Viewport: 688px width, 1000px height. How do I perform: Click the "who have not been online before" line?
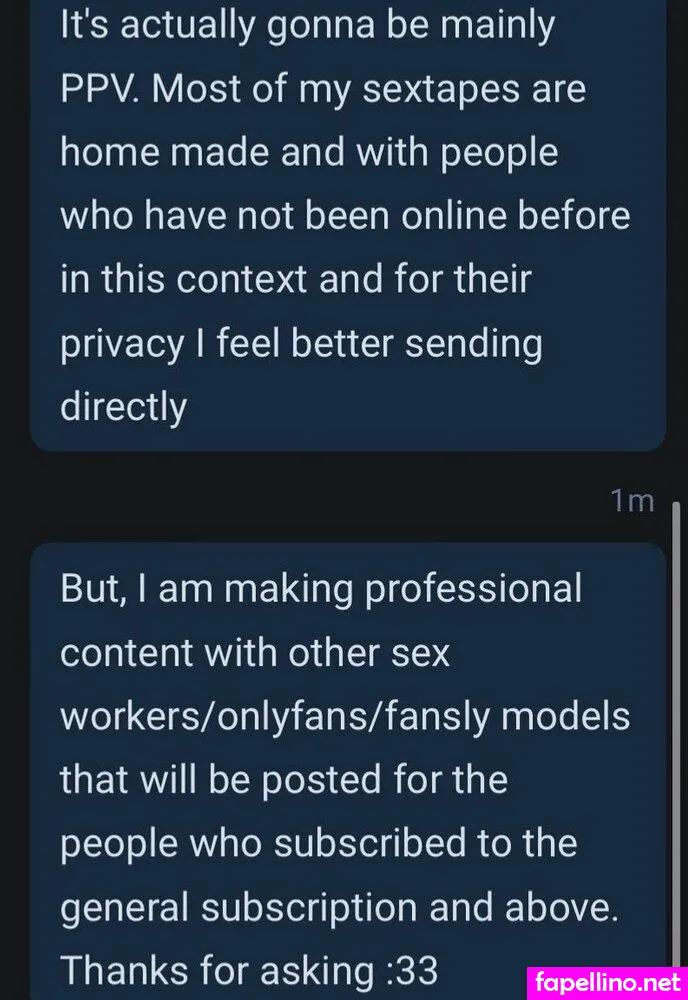tap(346, 217)
